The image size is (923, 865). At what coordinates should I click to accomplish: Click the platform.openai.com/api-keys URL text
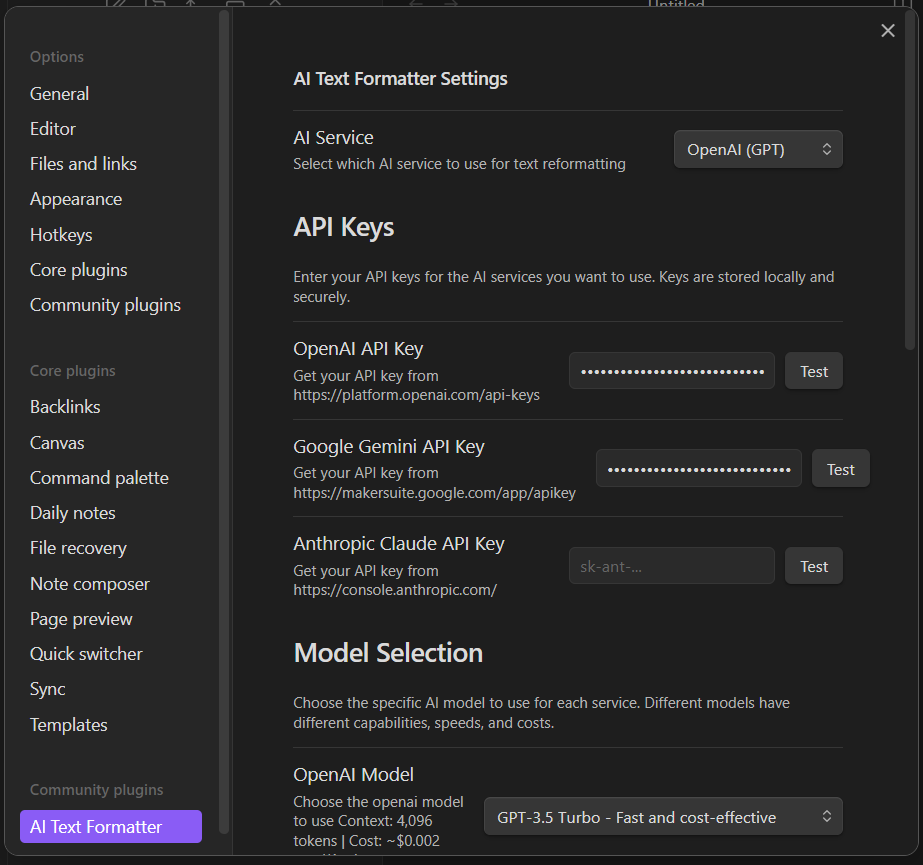(416, 395)
